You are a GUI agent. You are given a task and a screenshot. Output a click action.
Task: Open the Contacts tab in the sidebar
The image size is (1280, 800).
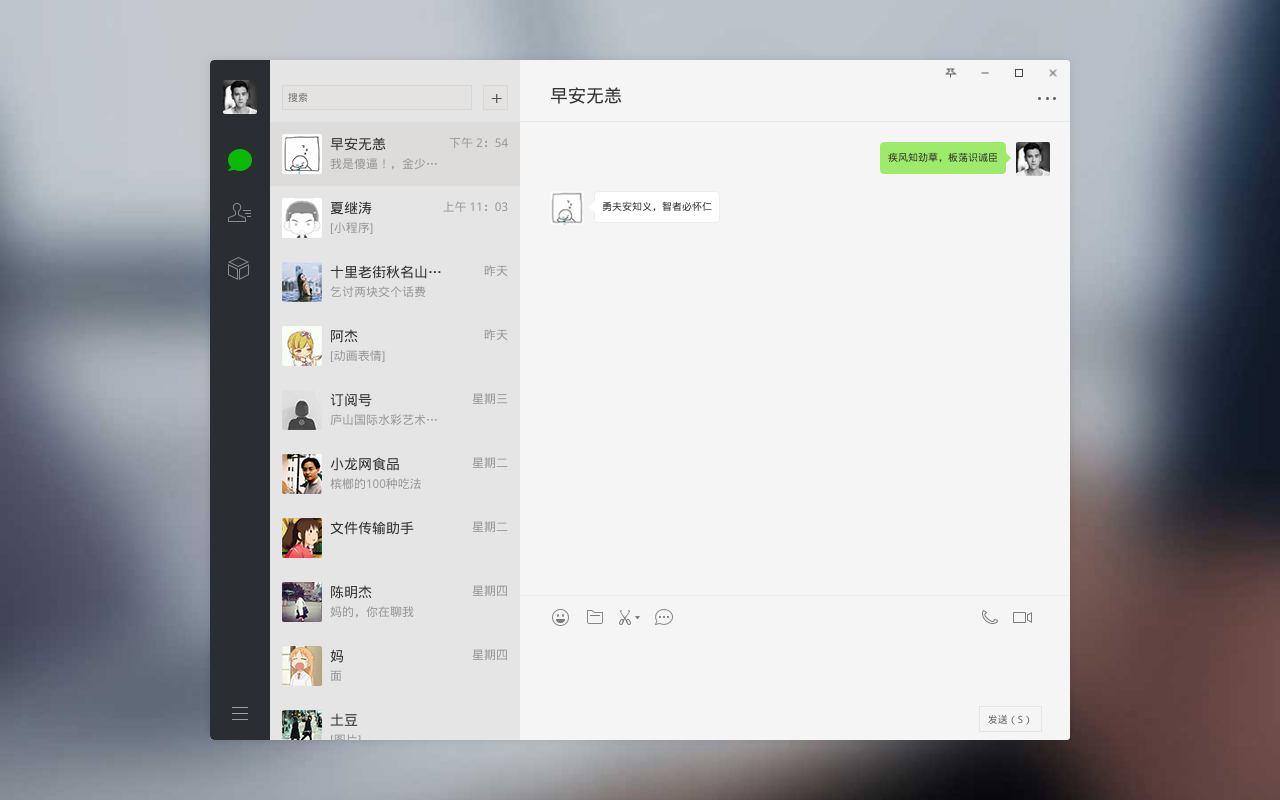(x=239, y=212)
